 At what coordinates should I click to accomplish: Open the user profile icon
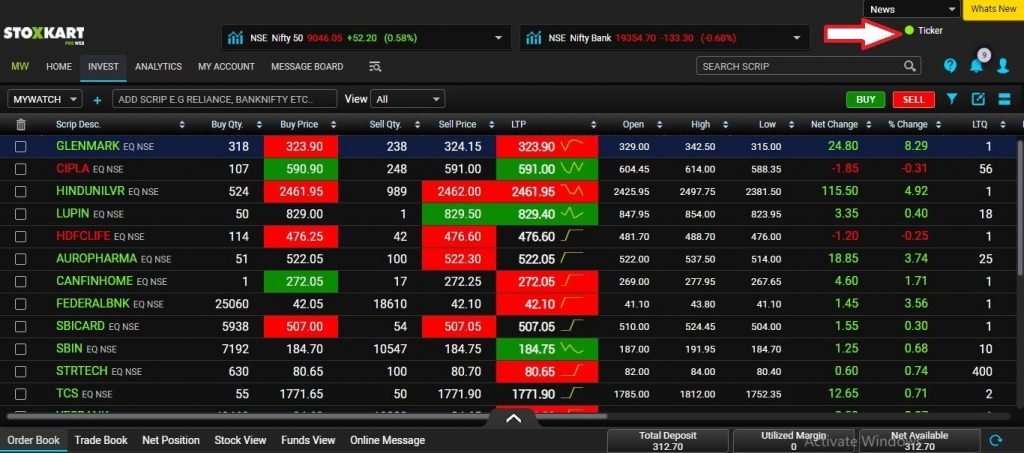pyautogui.click(x=1003, y=66)
